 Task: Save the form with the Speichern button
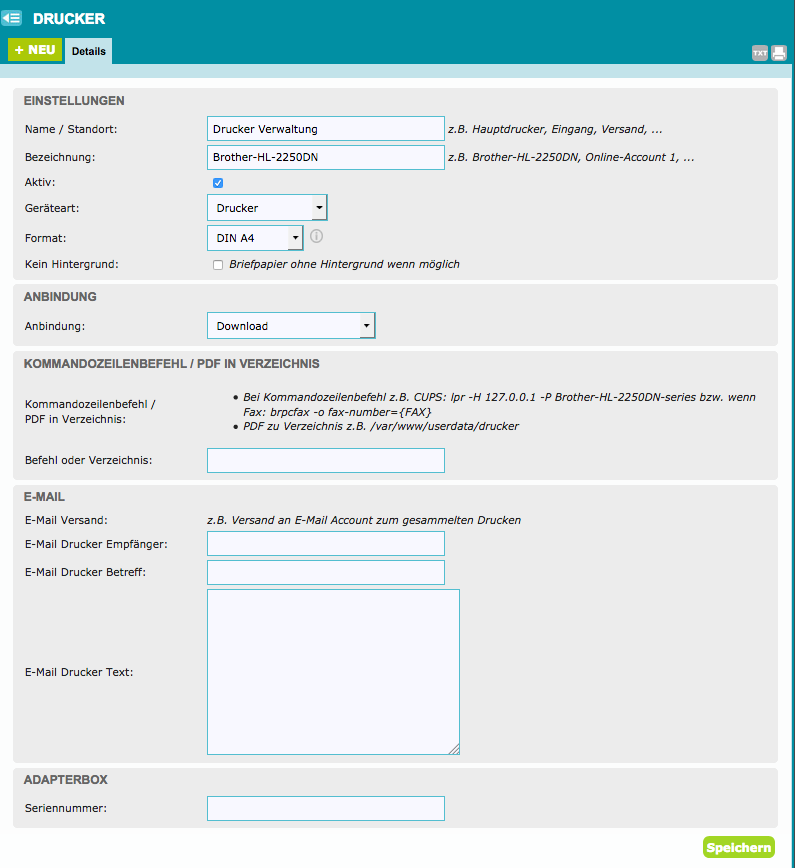point(738,847)
